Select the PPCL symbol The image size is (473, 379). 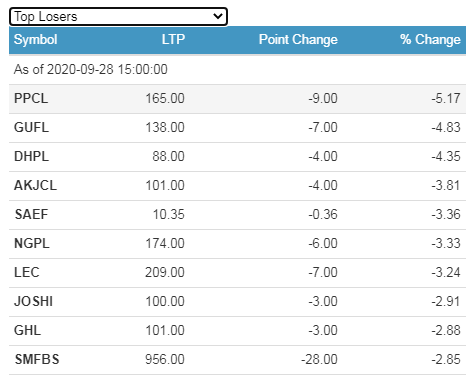tap(31, 98)
